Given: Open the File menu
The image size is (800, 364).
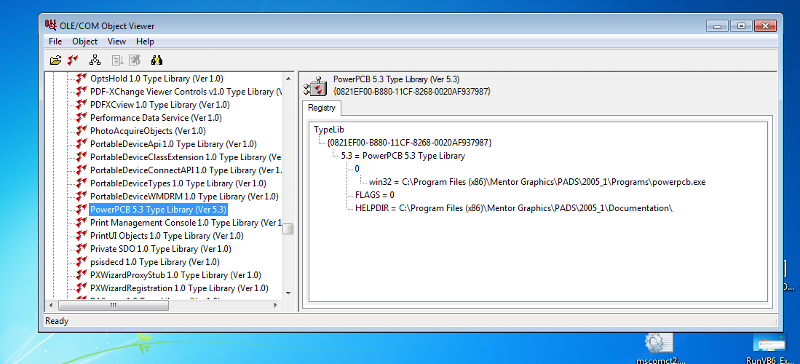Looking at the screenshot, I should (55, 41).
